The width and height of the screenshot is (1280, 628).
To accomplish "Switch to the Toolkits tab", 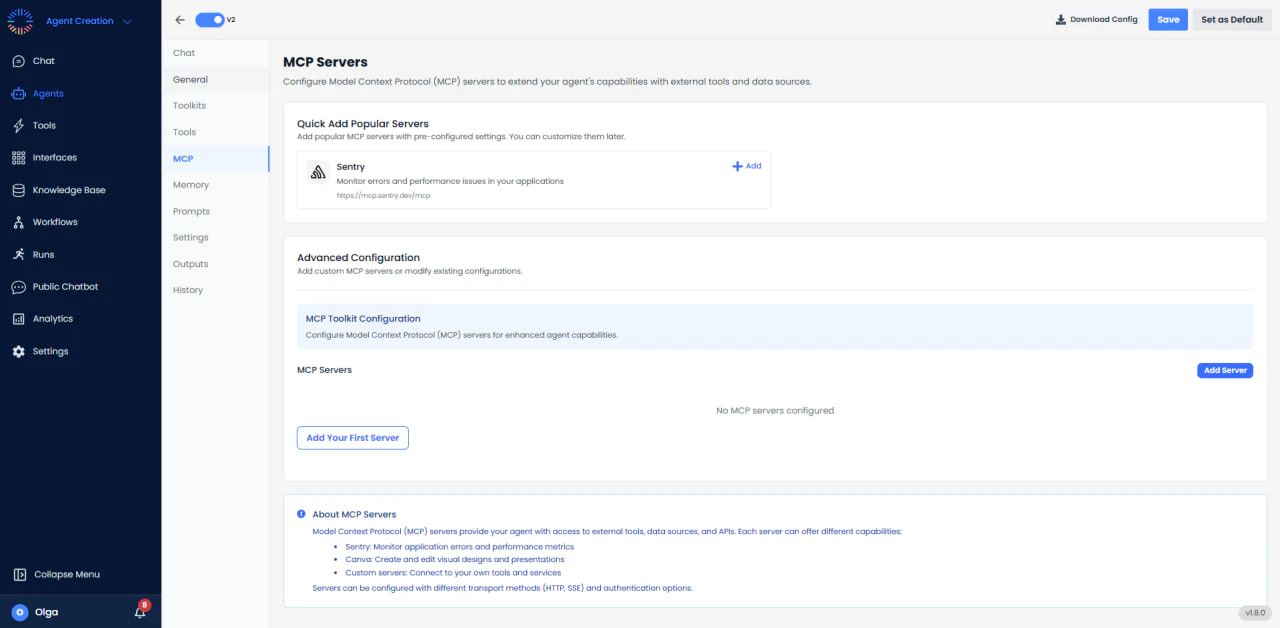I will pyautogui.click(x=215, y=105).
